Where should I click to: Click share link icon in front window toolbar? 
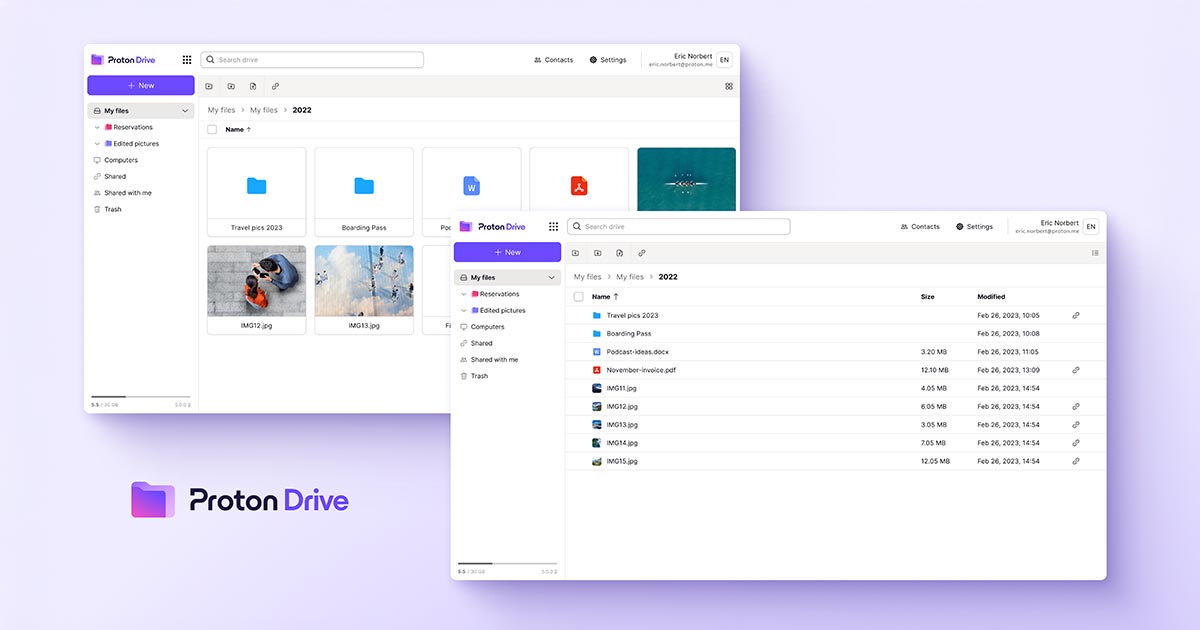(642, 253)
